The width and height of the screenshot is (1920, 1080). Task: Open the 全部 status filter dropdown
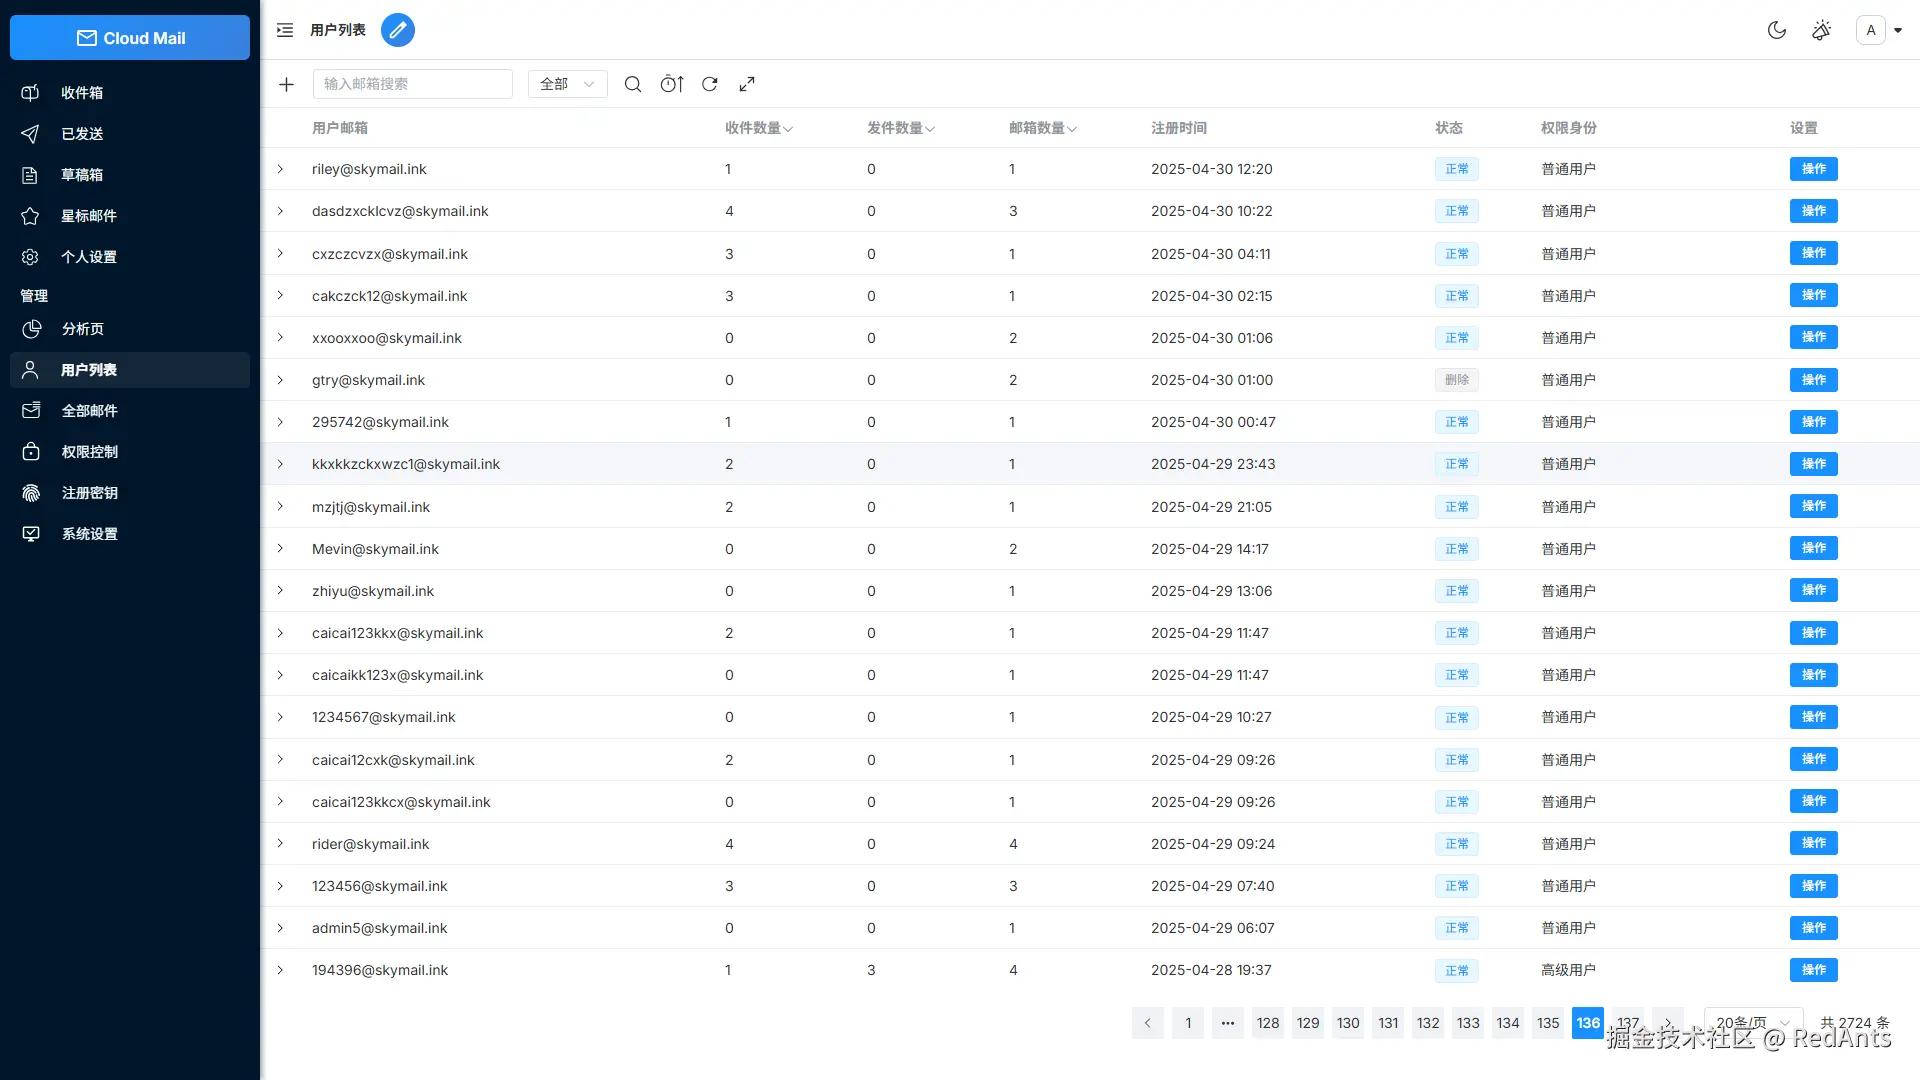567,84
